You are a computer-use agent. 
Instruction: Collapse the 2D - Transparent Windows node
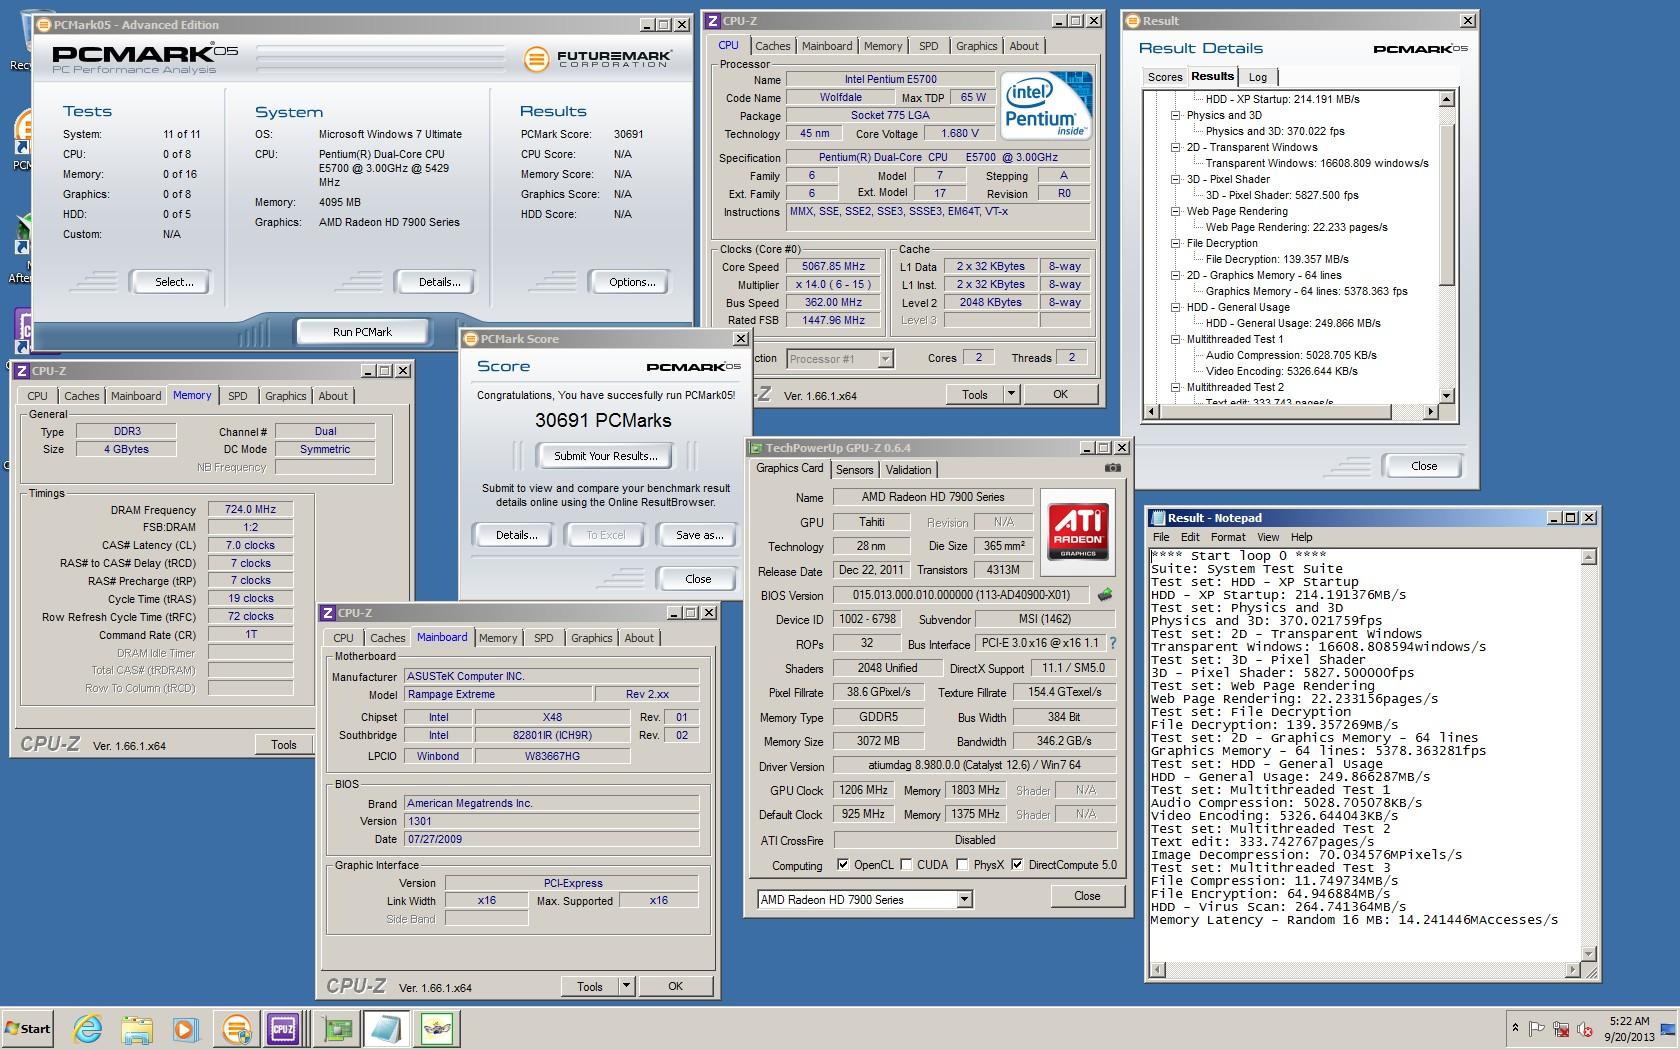tap(1176, 147)
